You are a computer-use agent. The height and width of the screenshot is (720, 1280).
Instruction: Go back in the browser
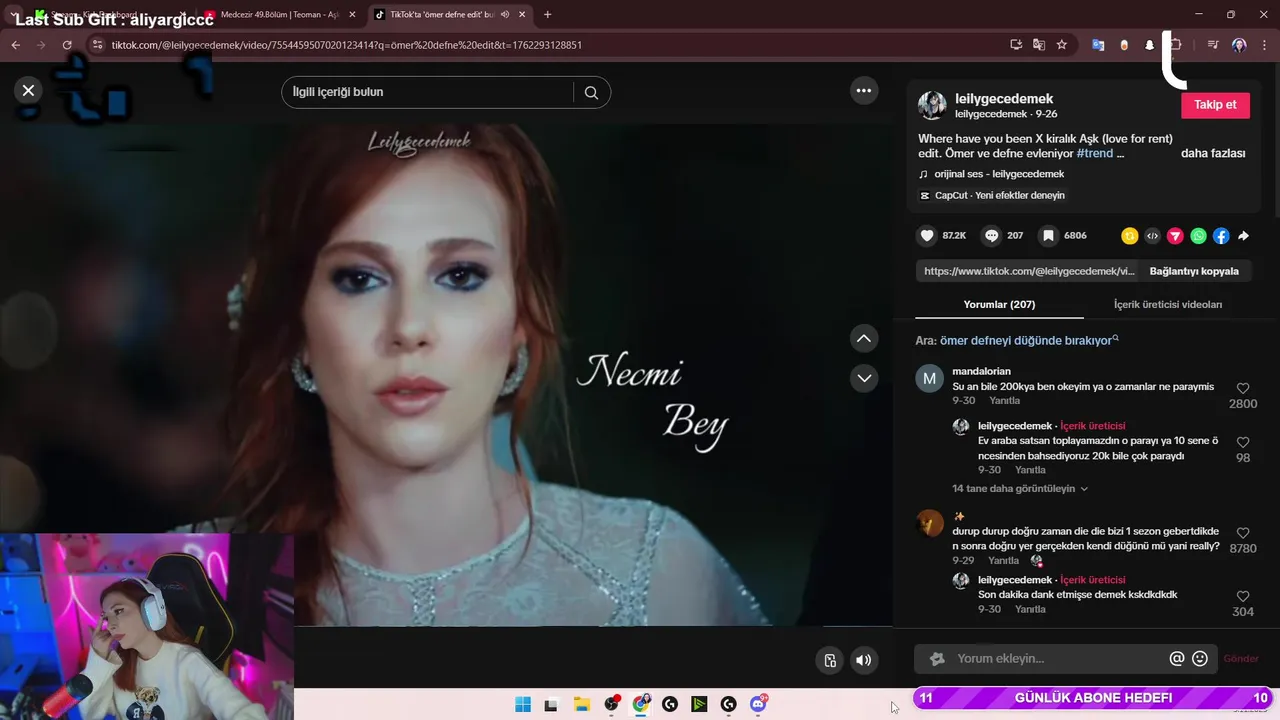[x=15, y=45]
